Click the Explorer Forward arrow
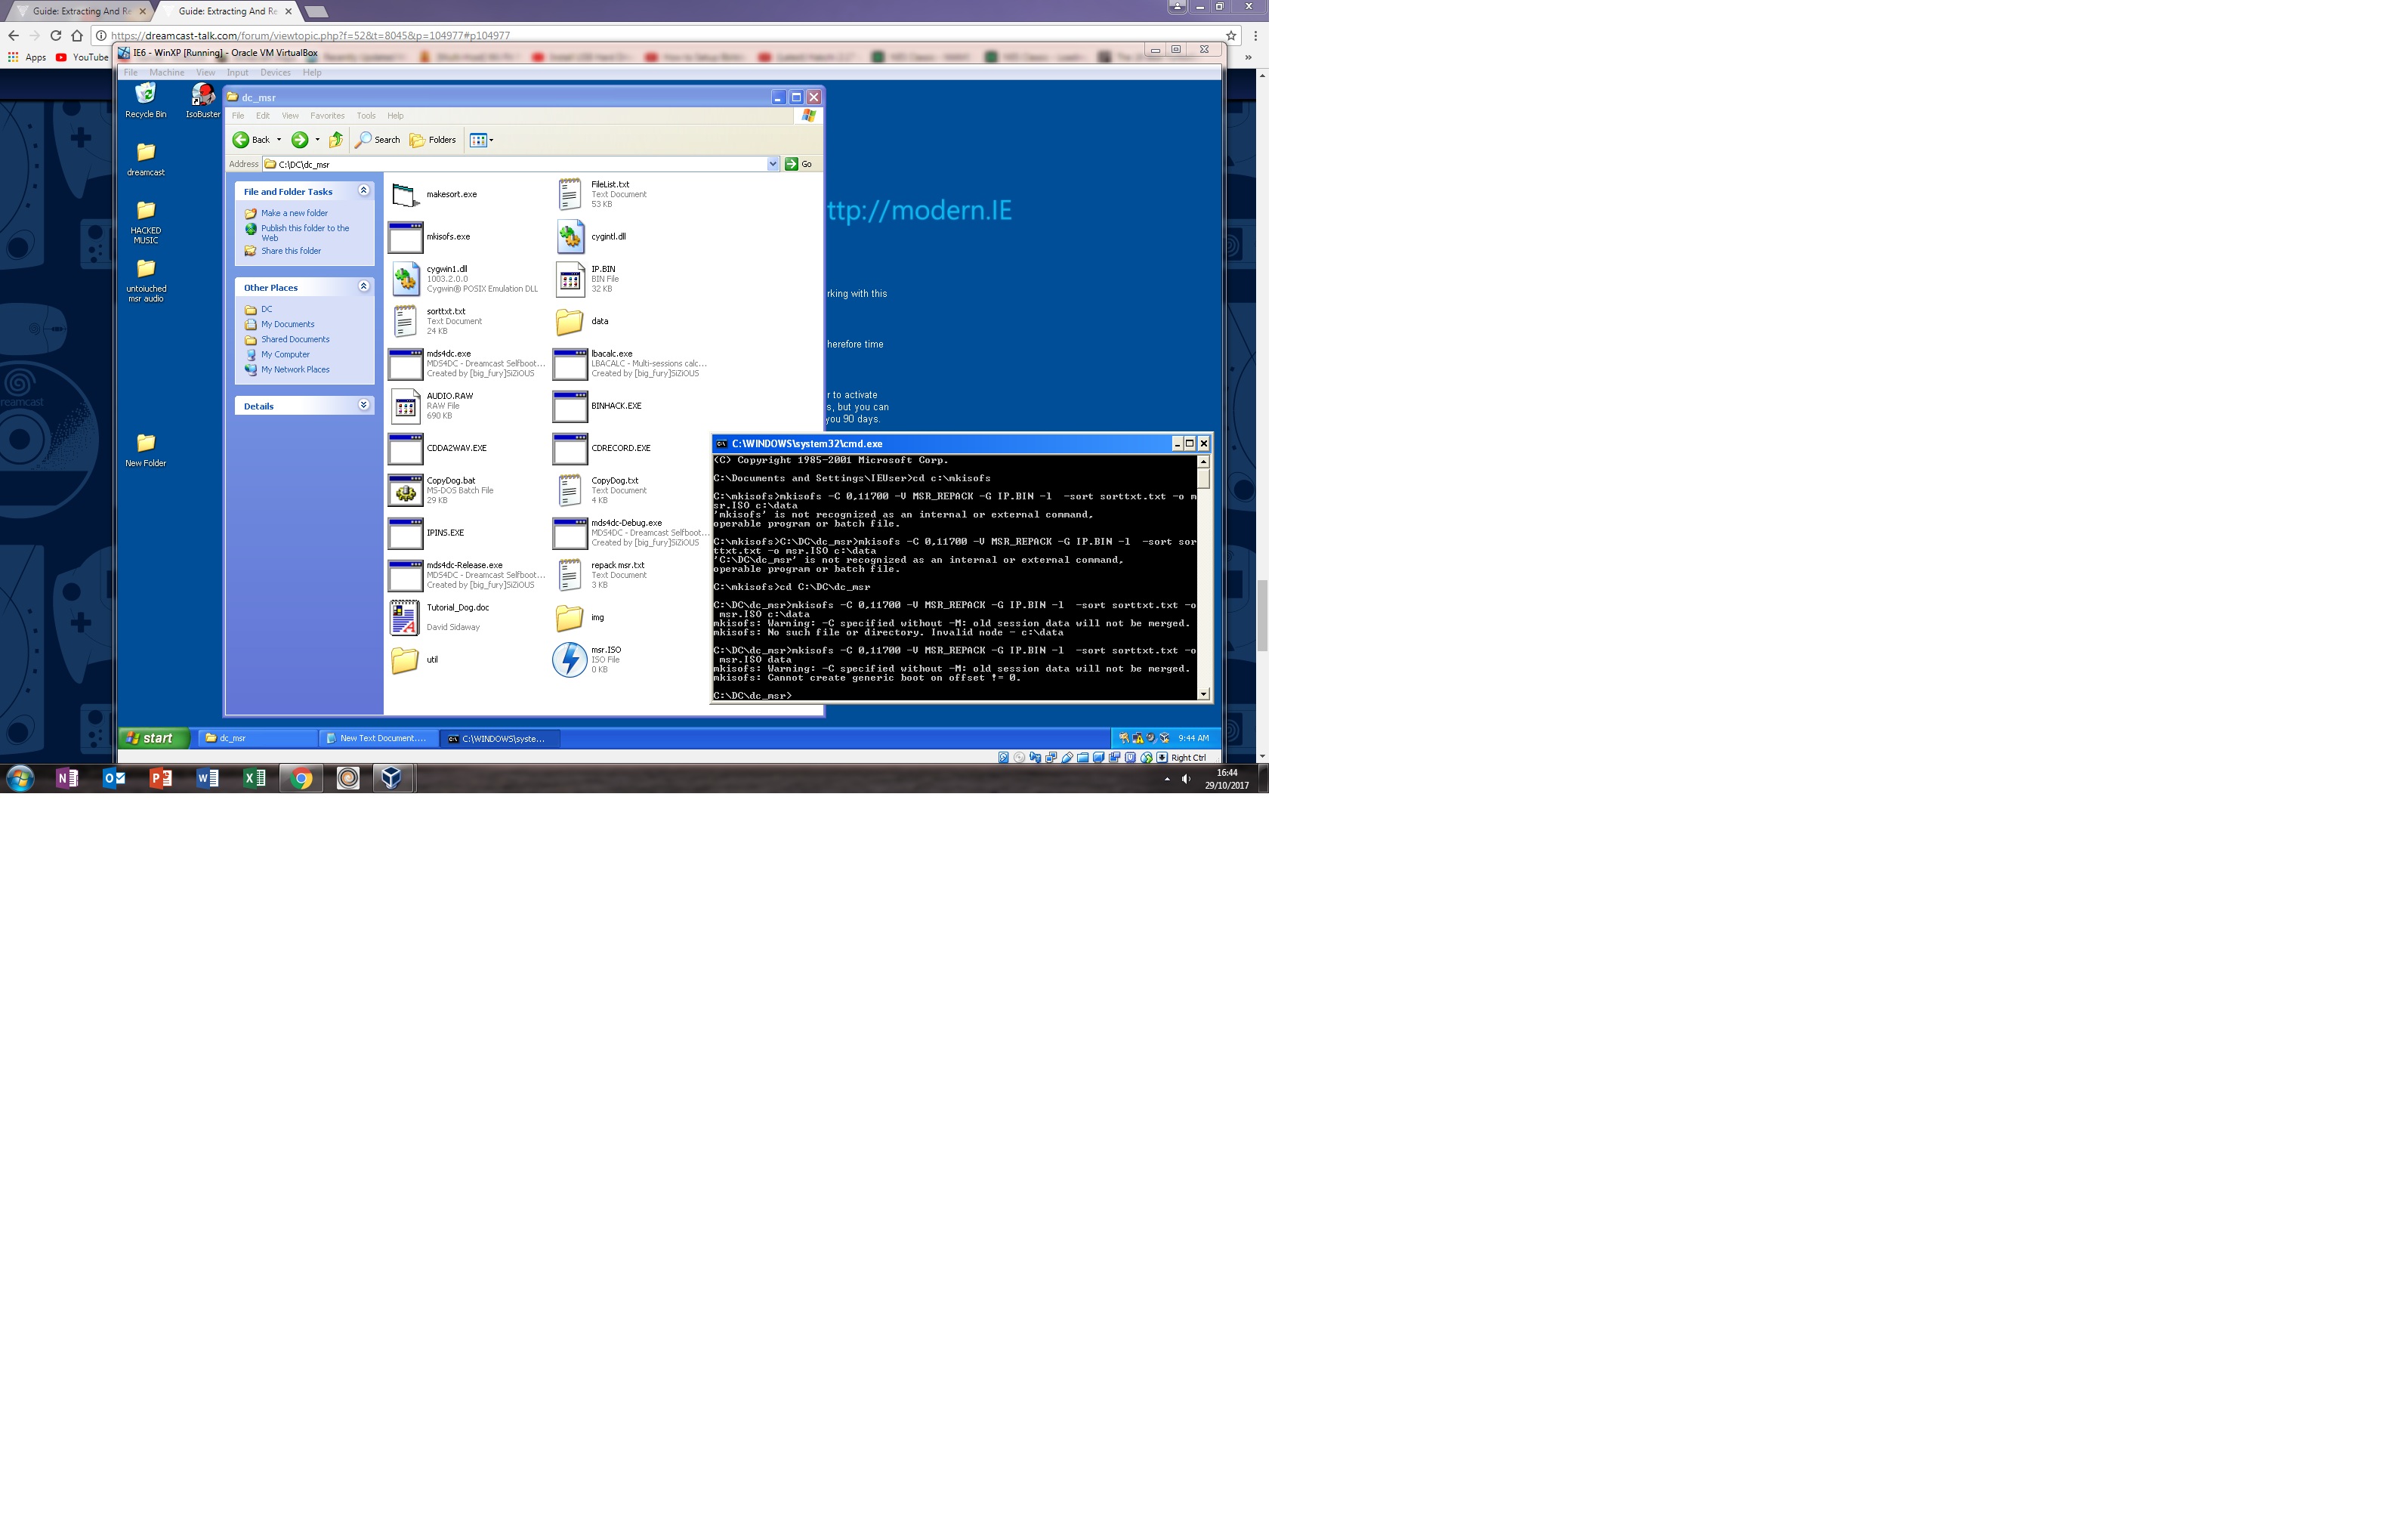The width and height of the screenshot is (2408, 1526). pos(300,140)
